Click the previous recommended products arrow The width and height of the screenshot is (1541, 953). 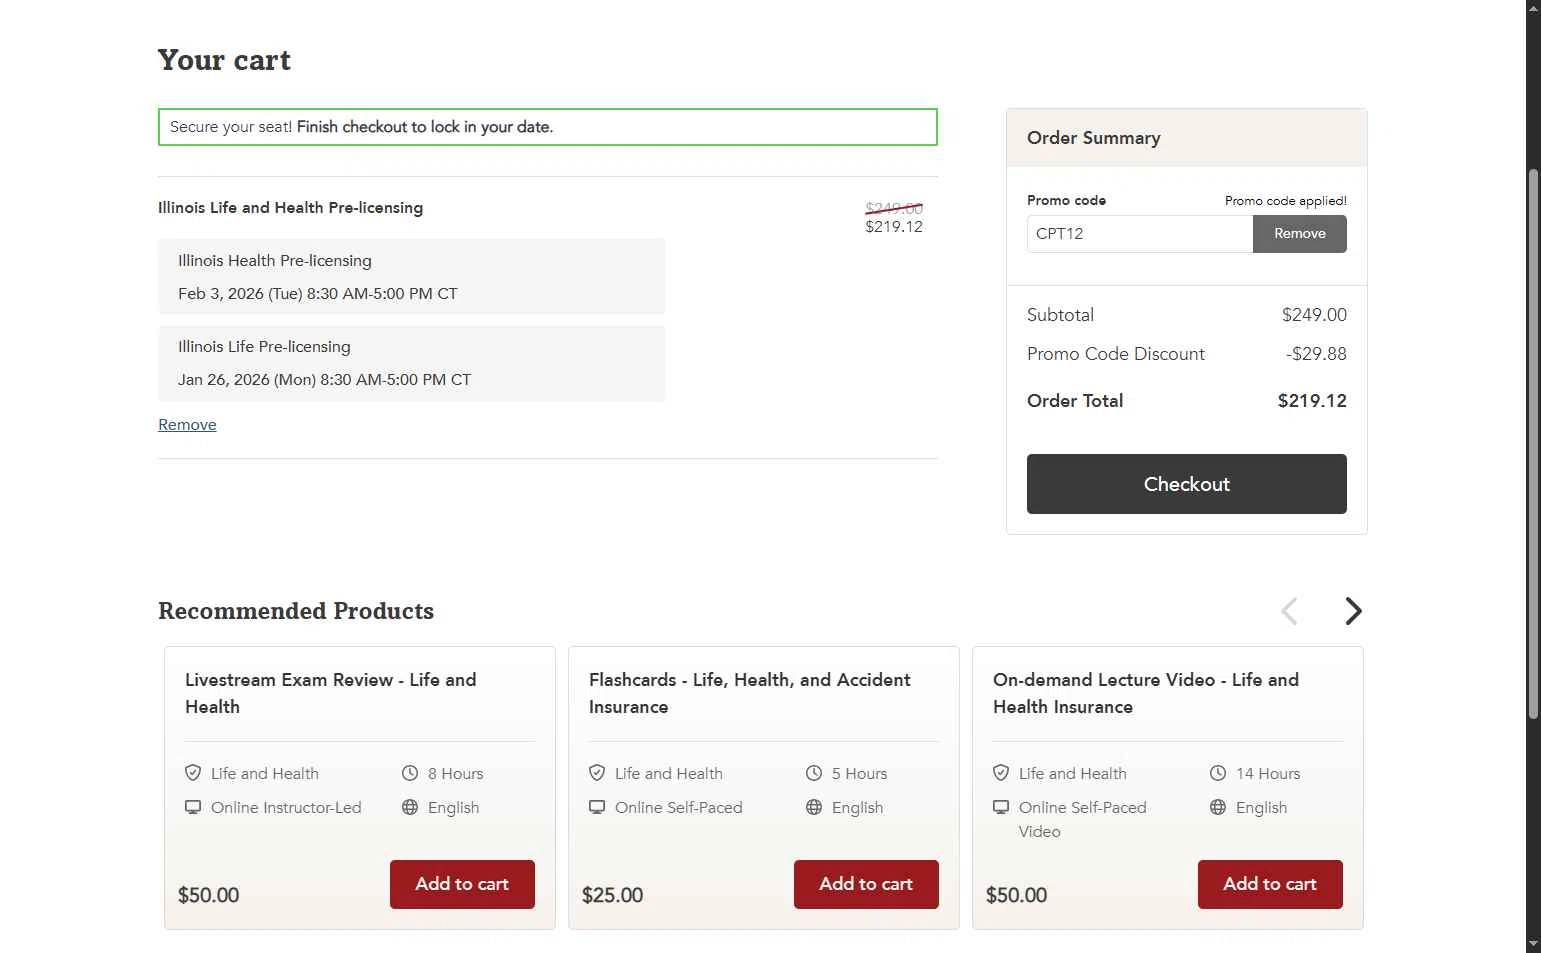[x=1289, y=611]
